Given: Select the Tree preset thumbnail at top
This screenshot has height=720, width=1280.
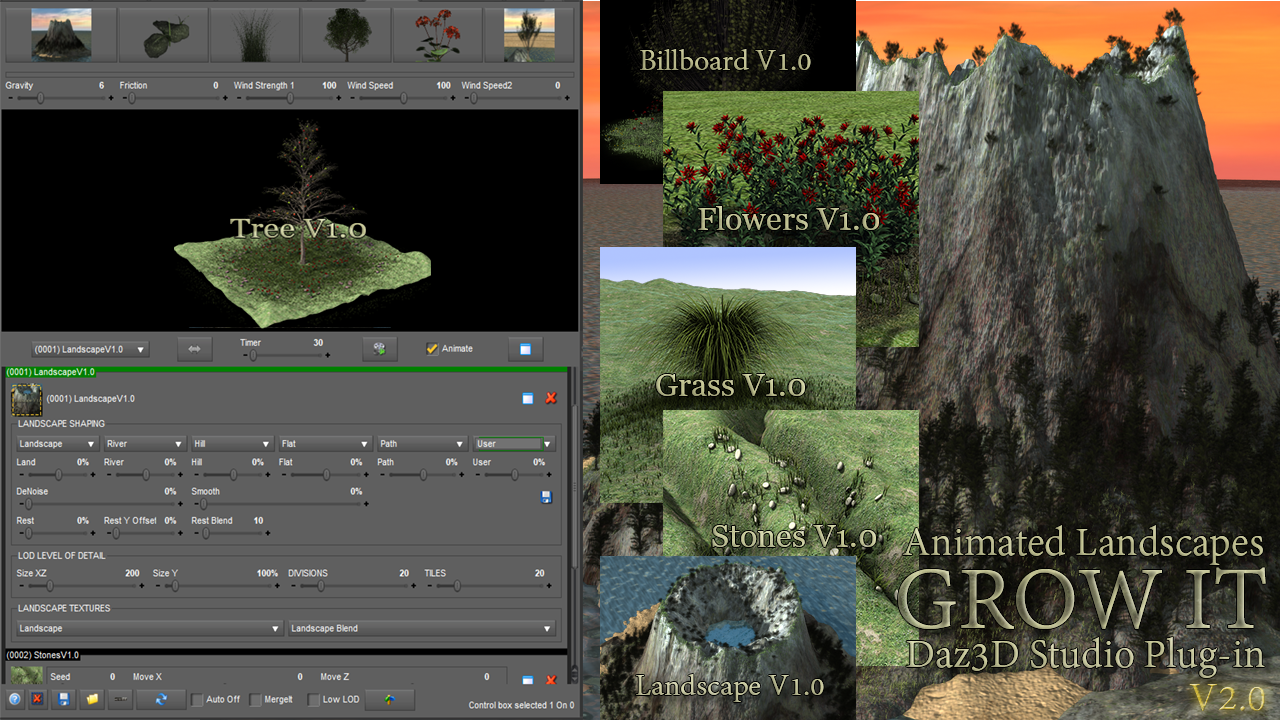Looking at the screenshot, I should click(x=349, y=35).
